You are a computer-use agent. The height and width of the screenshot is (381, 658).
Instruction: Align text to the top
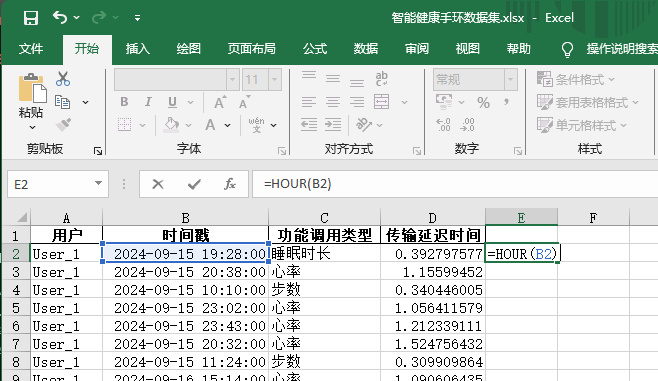coord(309,76)
